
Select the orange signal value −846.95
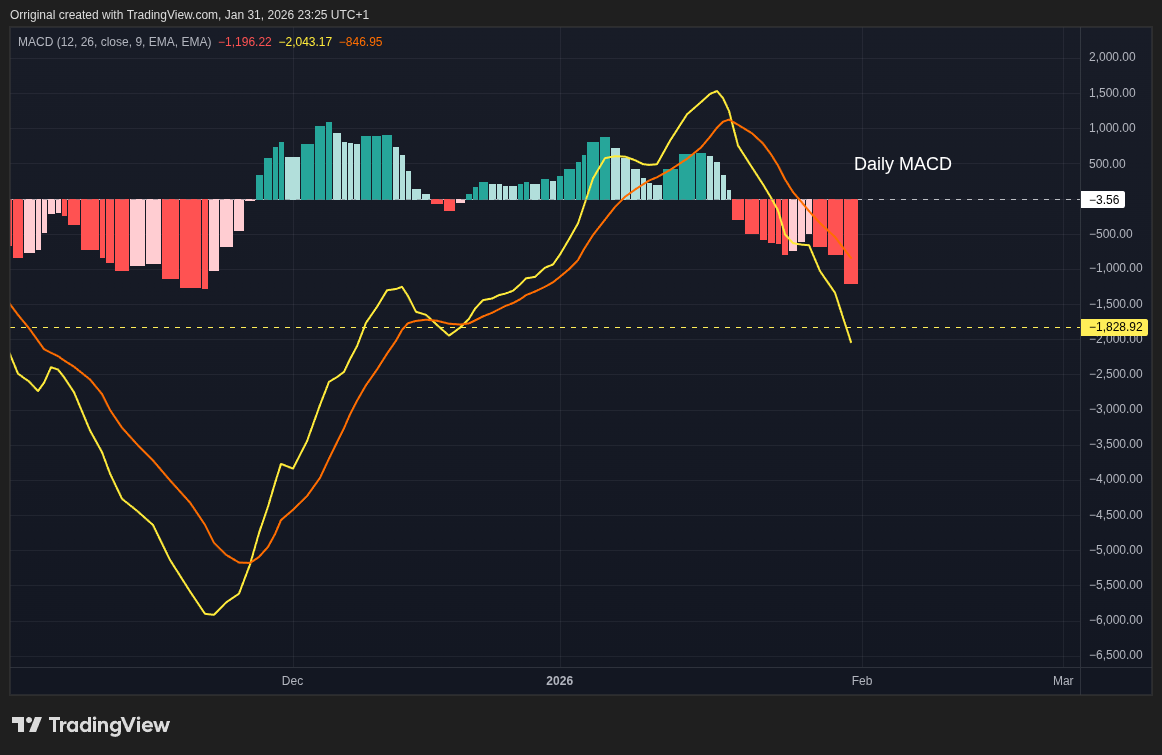tap(361, 42)
